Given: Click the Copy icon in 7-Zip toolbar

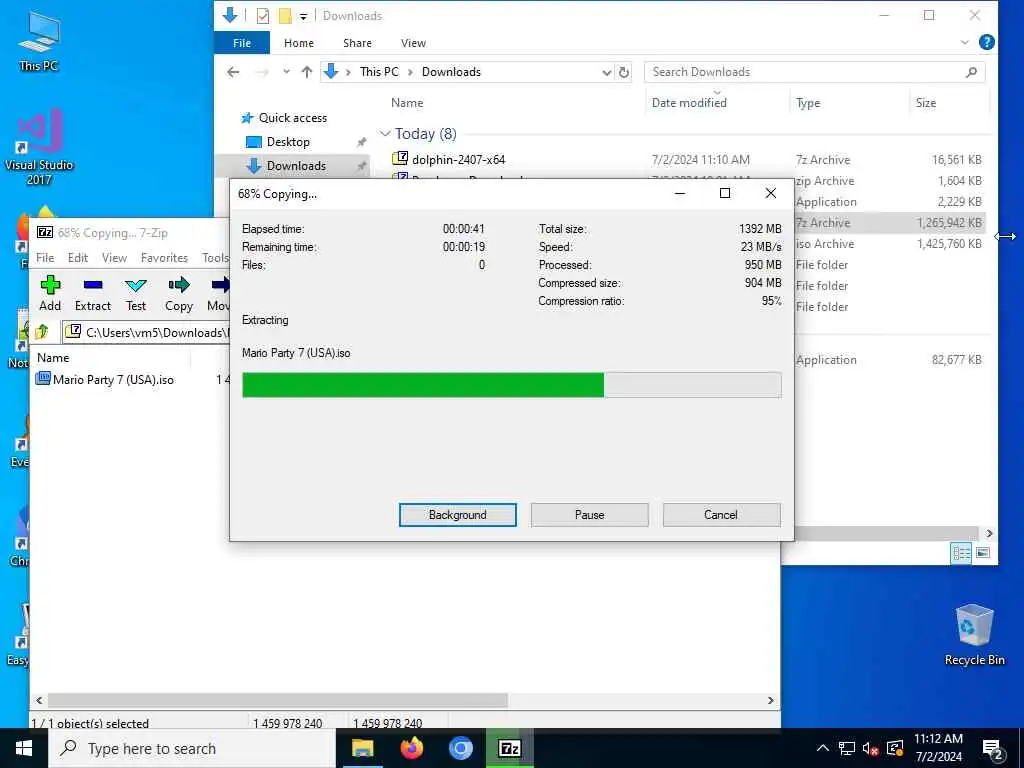Looking at the screenshot, I should click(x=178, y=285).
